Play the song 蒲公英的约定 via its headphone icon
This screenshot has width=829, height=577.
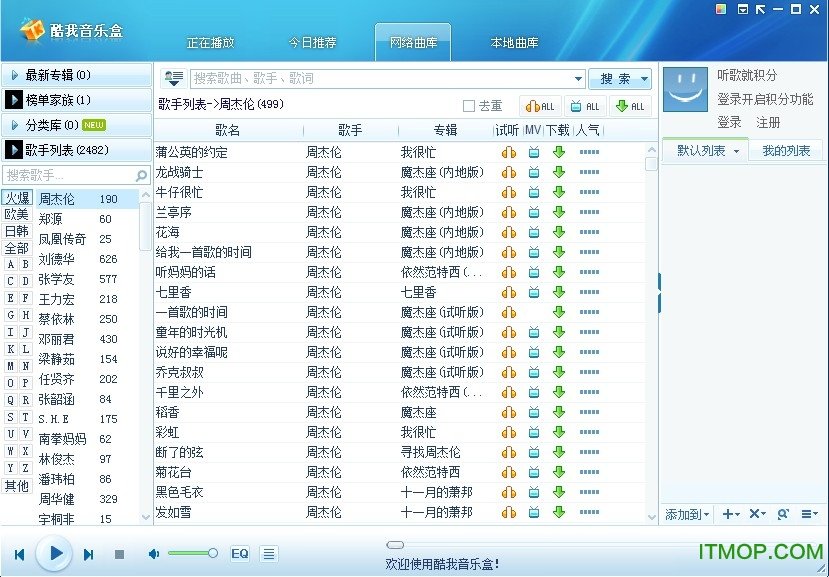point(509,152)
